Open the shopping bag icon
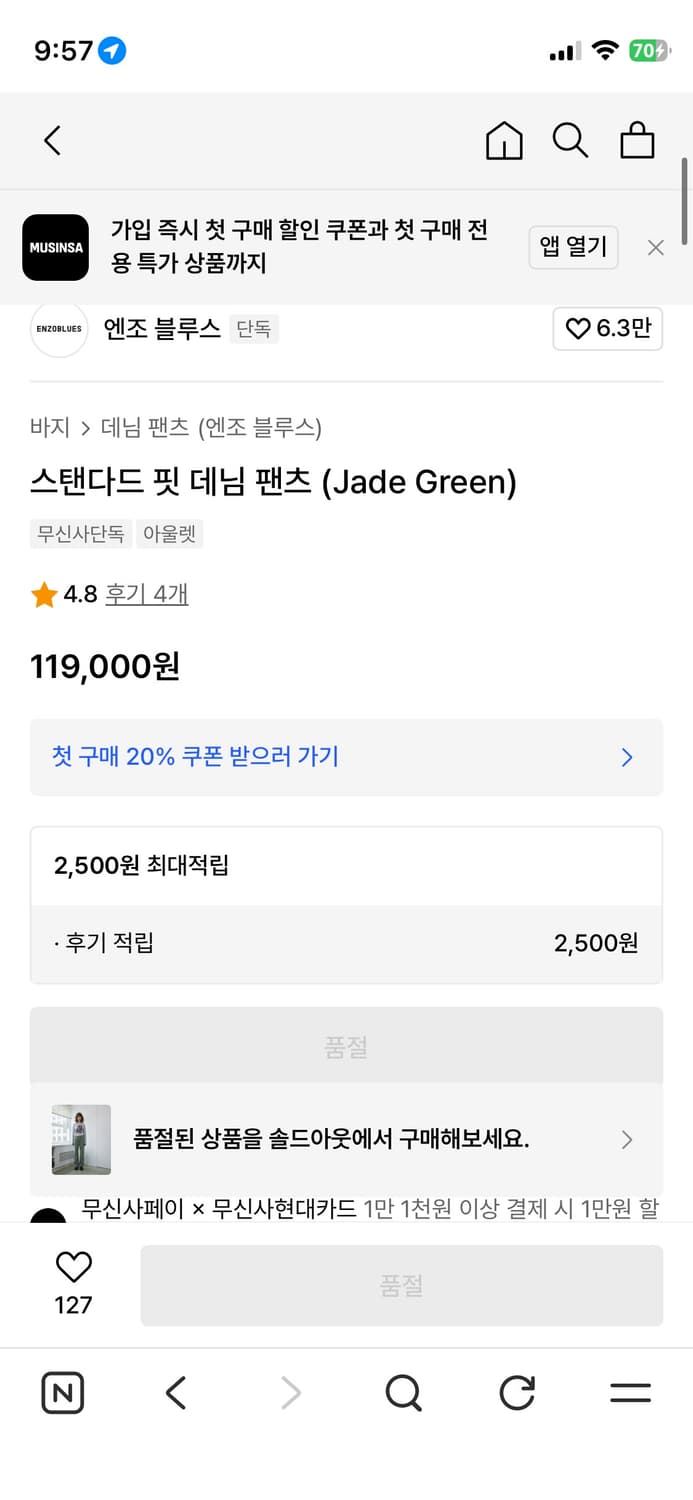The height and width of the screenshot is (1500, 693). [x=638, y=141]
